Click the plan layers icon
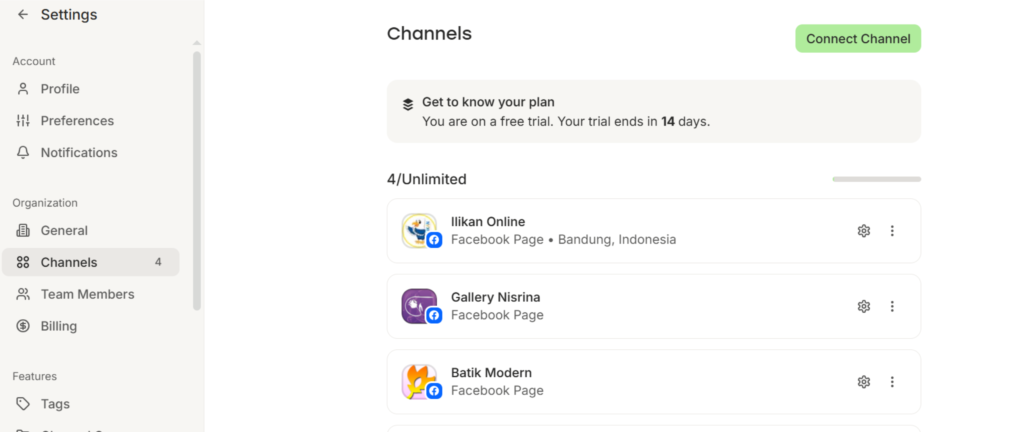This screenshot has width=1024, height=432. (x=408, y=104)
